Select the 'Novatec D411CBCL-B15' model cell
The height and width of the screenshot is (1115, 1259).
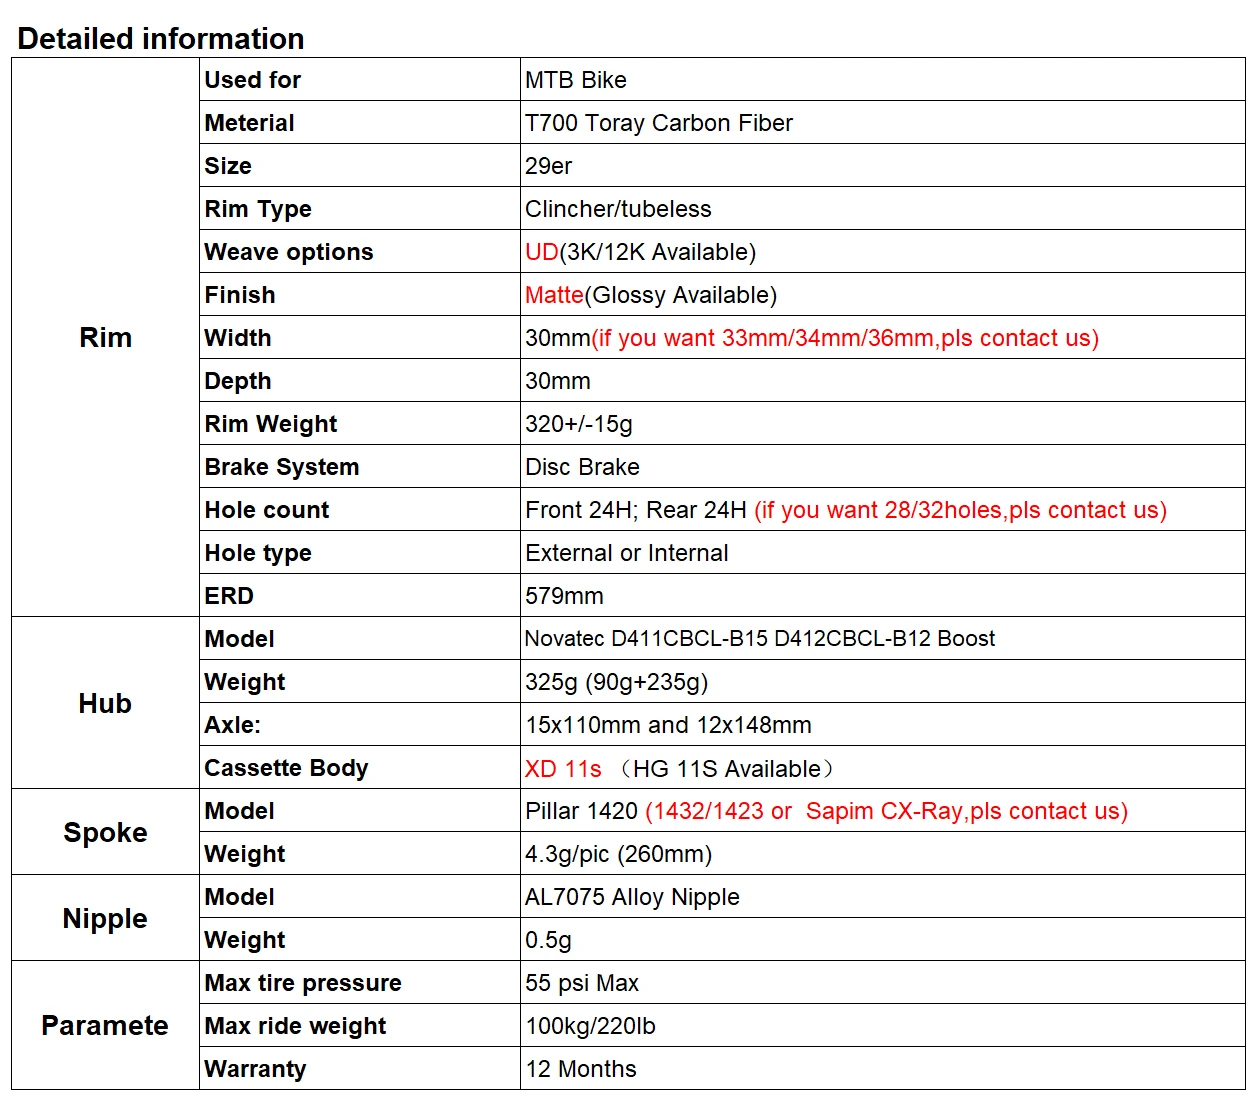(x=882, y=638)
